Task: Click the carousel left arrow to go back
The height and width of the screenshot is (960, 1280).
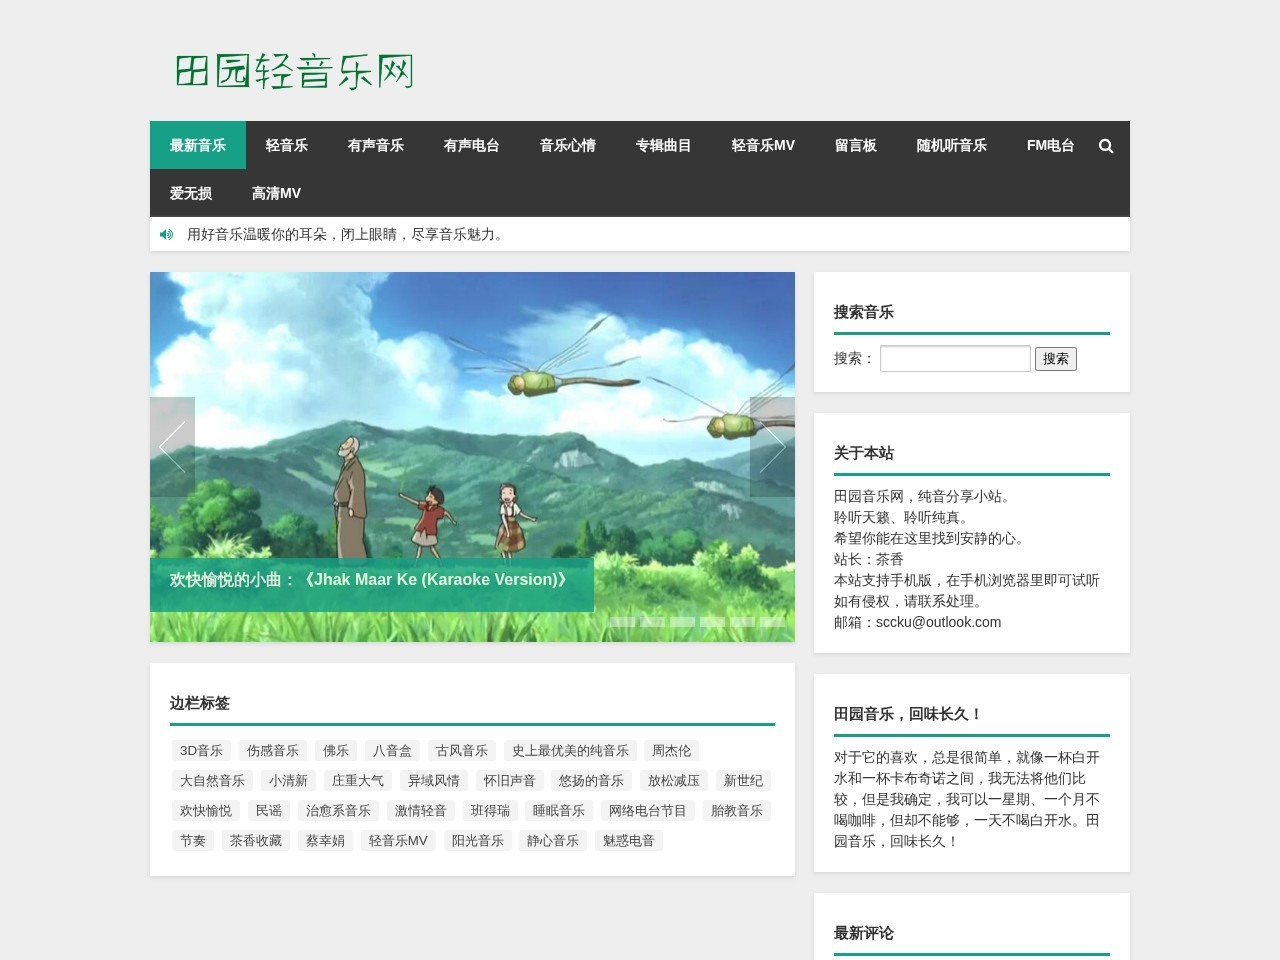Action: tap(172, 447)
